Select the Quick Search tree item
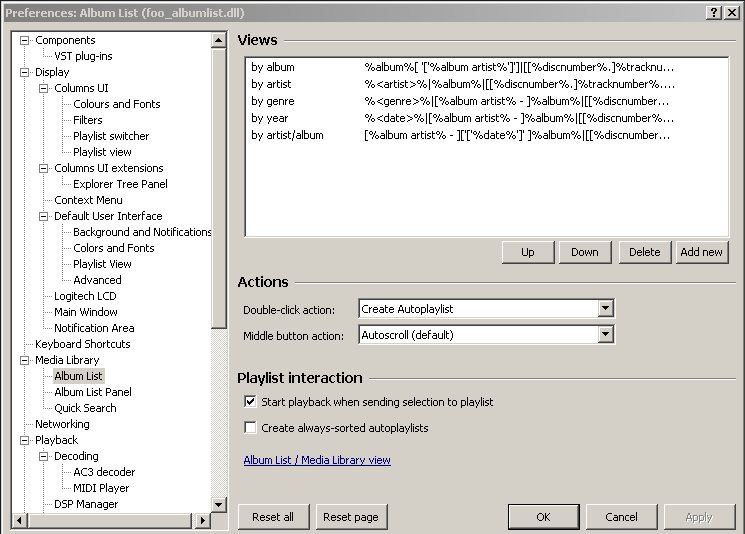 pos(84,408)
